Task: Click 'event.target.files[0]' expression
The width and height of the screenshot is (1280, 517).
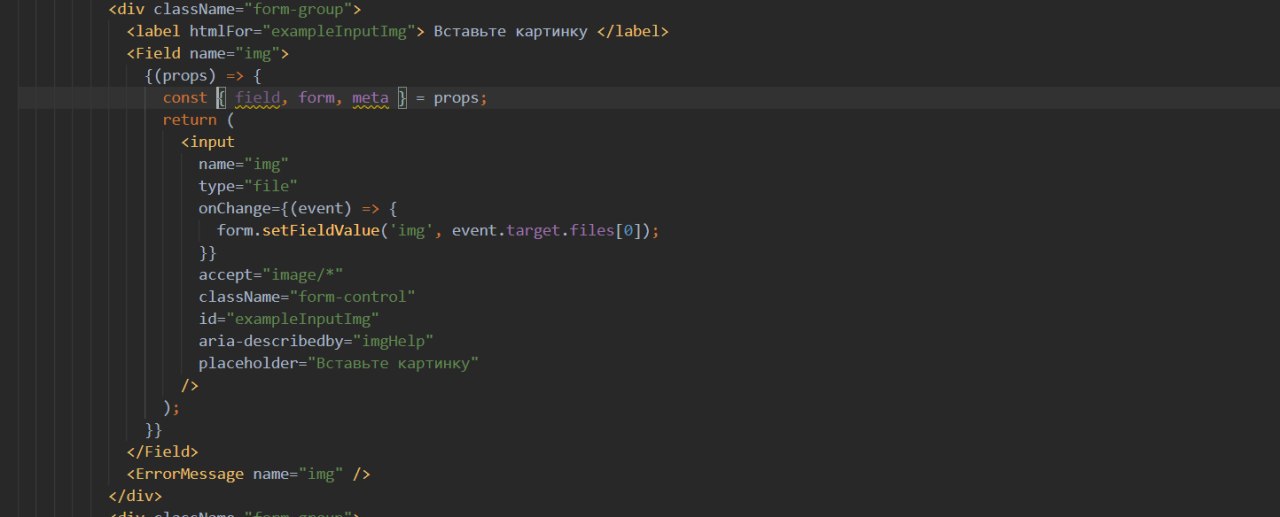Action: click(552, 230)
